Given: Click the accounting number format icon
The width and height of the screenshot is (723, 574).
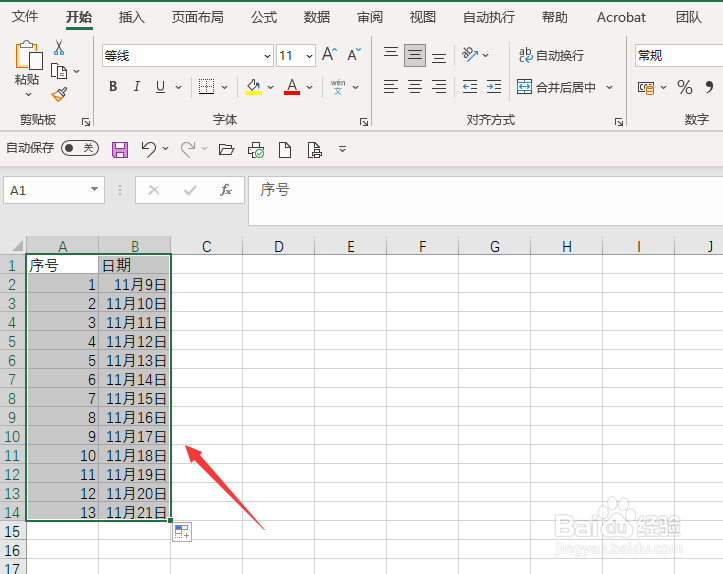Looking at the screenshot, I should [646, 88].
